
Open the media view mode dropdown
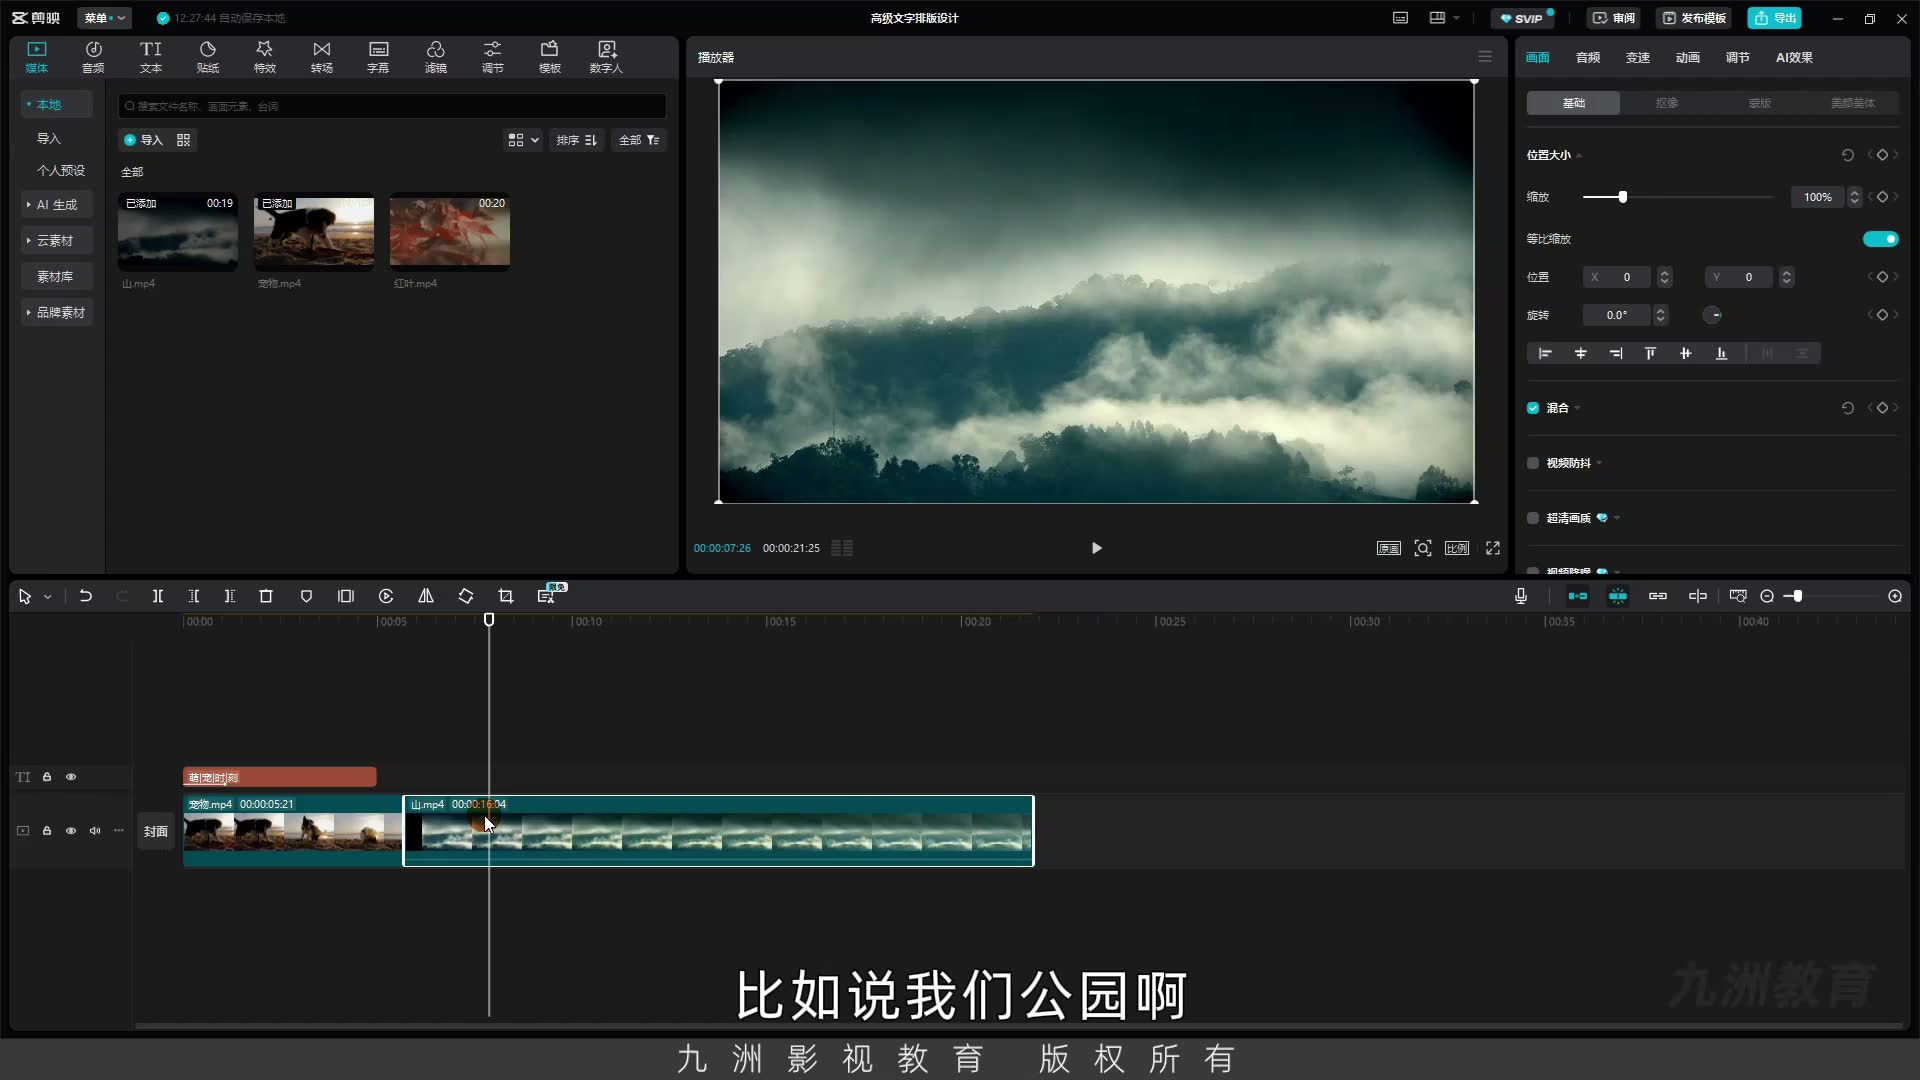tap(523, 140)
